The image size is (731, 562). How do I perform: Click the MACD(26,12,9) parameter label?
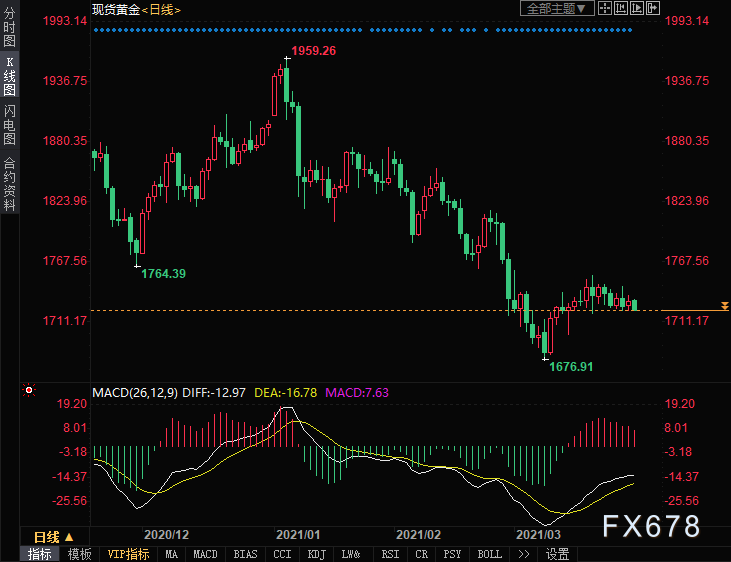coord(135,393)
